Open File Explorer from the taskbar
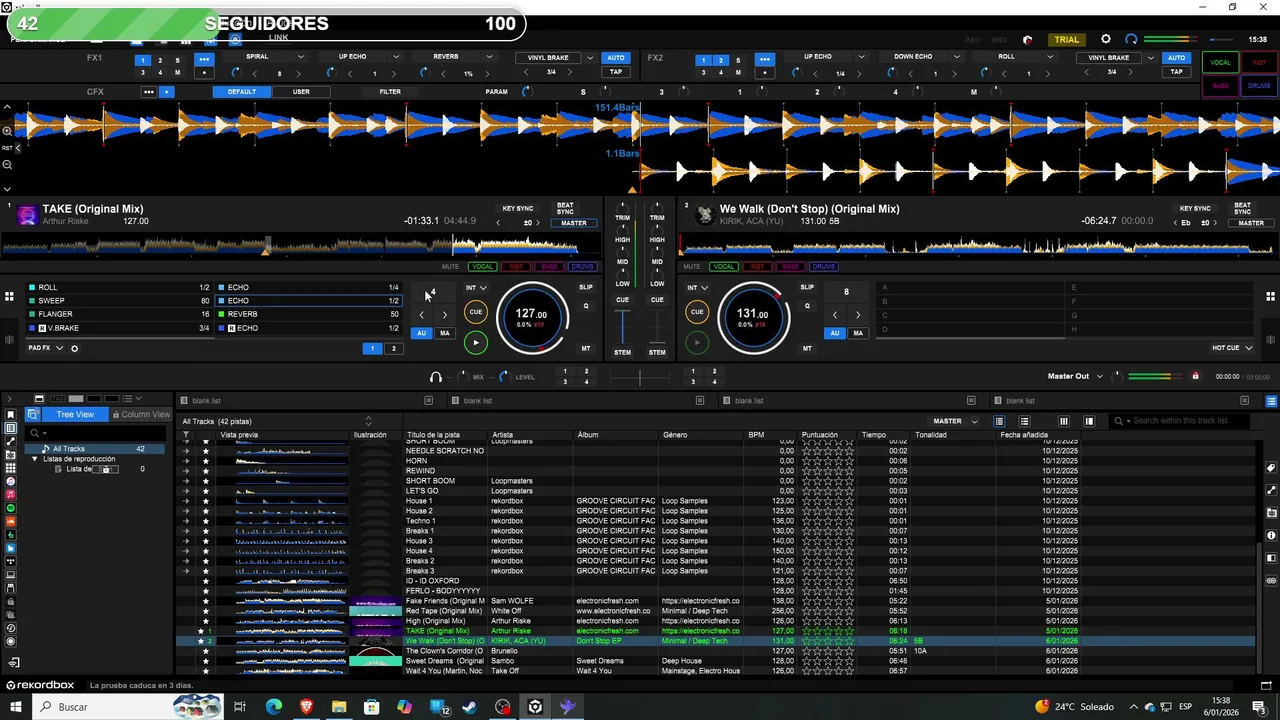This screenshot has width=1280, height=720. (x=339, y=707)
